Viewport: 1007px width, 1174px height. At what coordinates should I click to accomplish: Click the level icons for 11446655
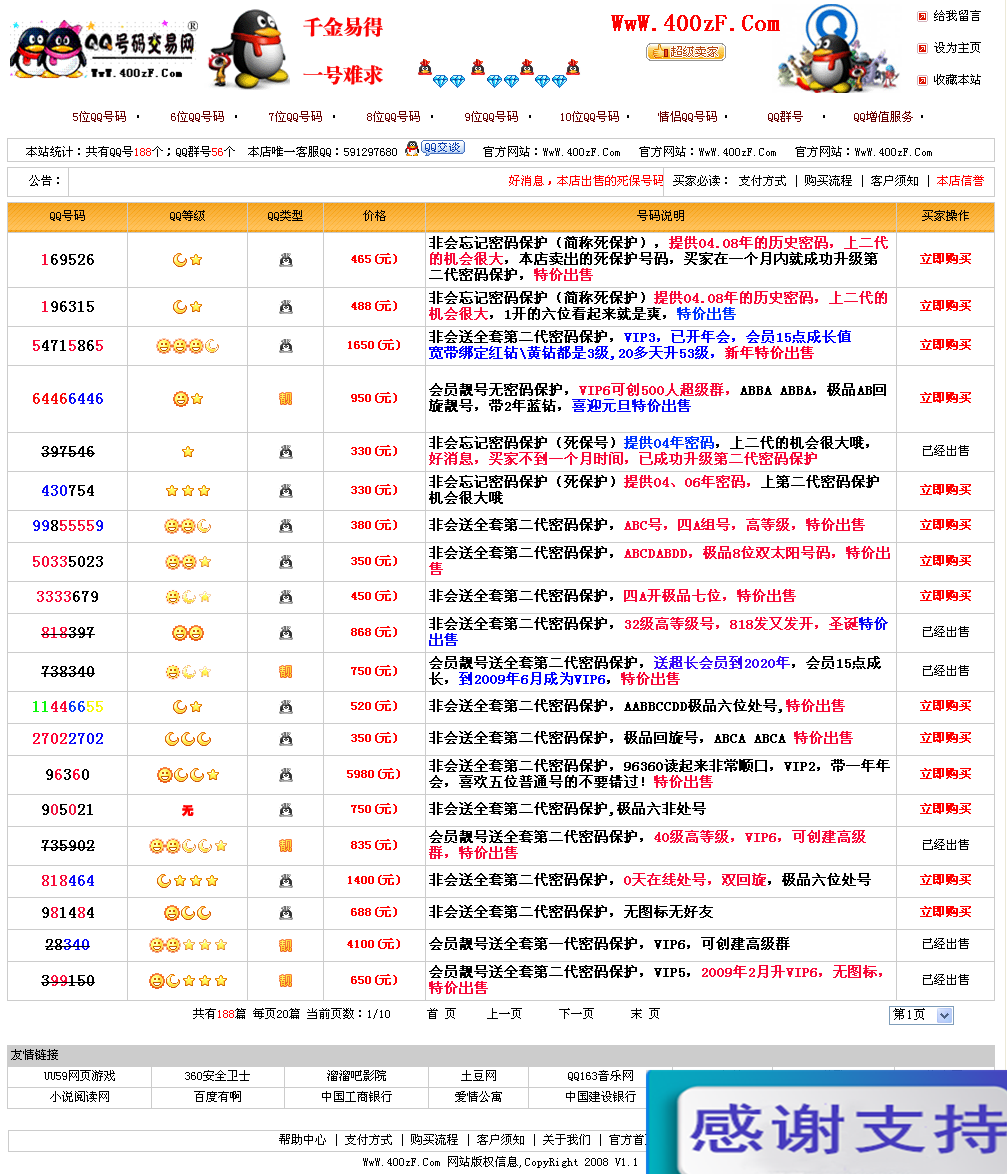[187, 707]
